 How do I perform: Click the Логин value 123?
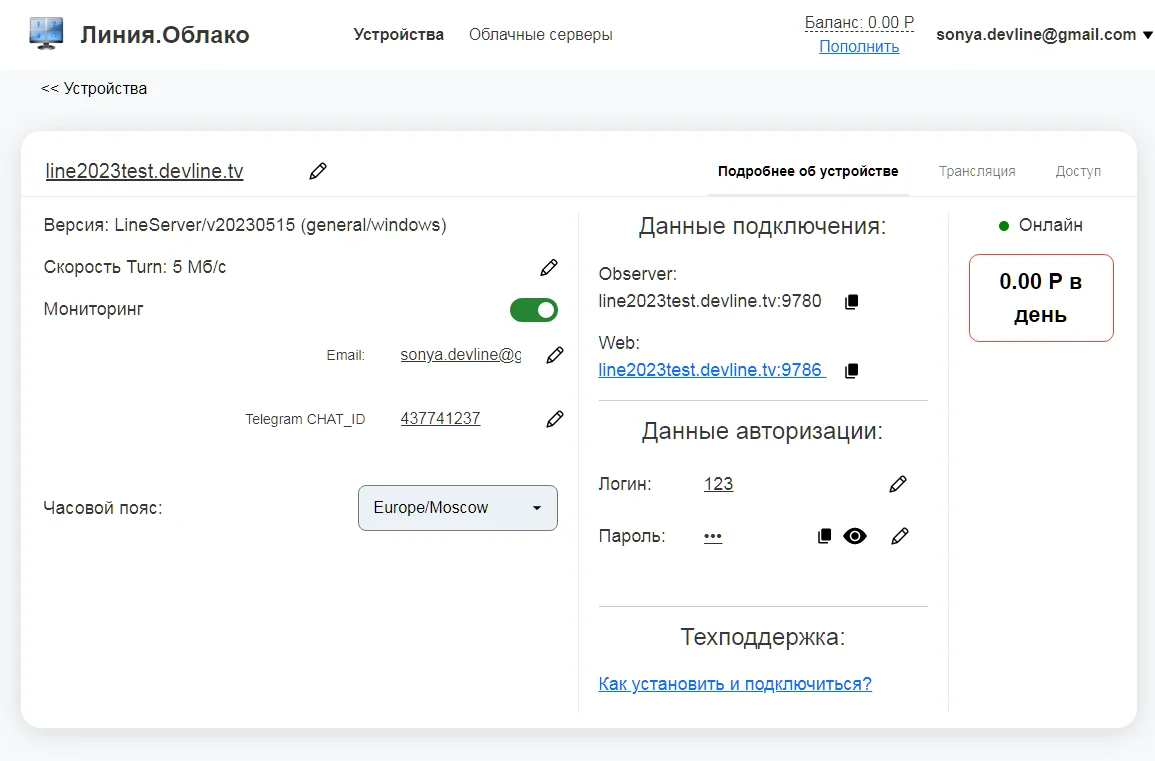point(718,484)
